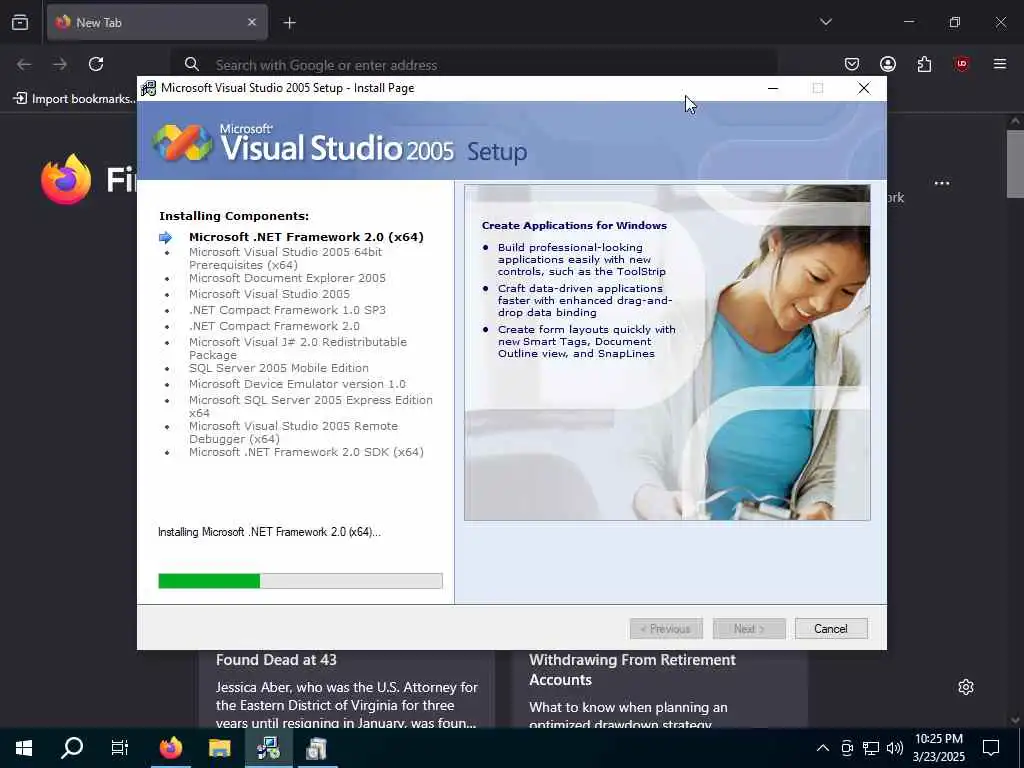Click the volume speaker icon in tray
The image size is (1024, 768).
pyautogui.click(x=895, y=748)
